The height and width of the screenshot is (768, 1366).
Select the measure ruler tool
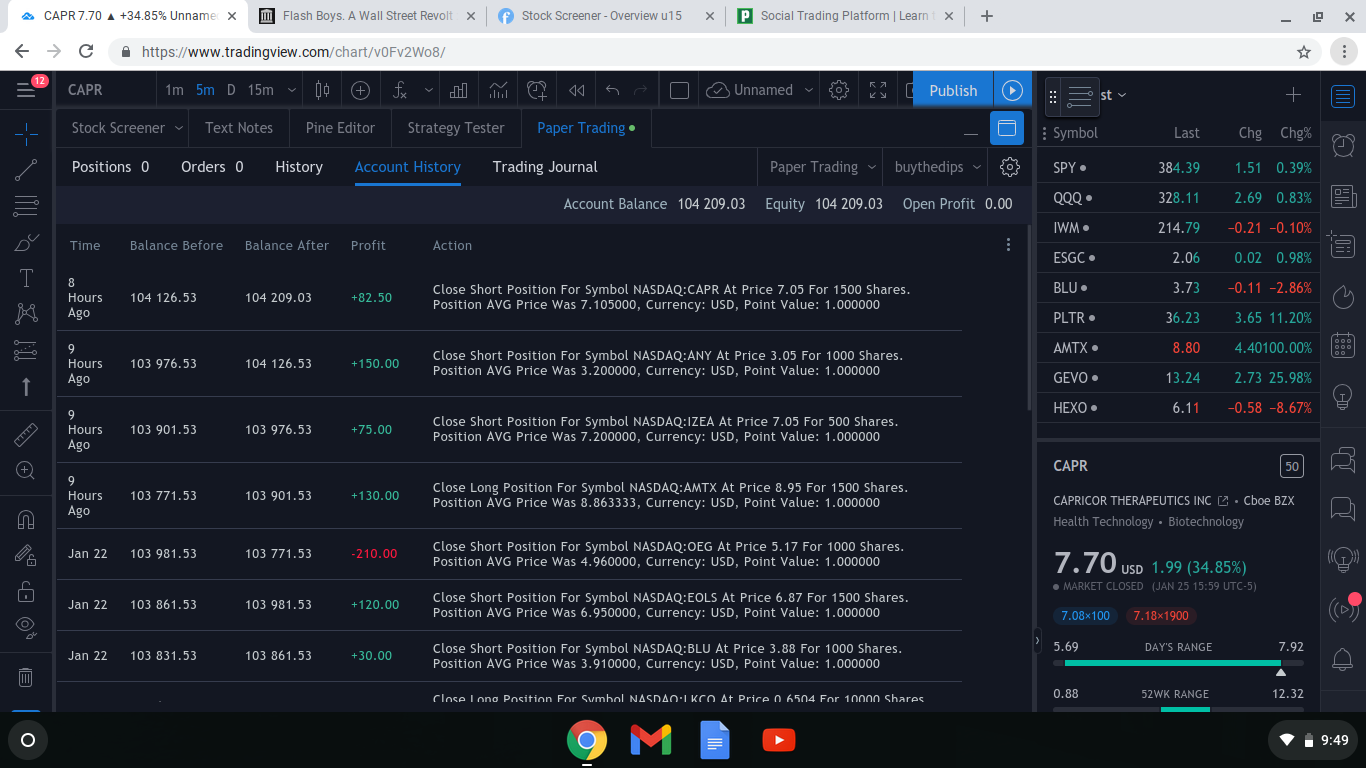[x=27, y=434]
